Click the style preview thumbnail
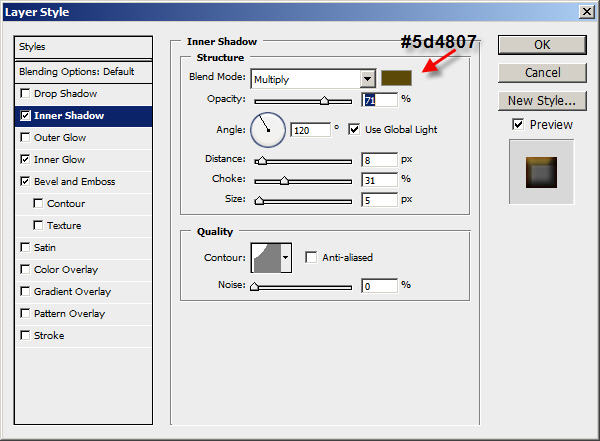Viewport: 600px width, 441px height. (541, 172)
